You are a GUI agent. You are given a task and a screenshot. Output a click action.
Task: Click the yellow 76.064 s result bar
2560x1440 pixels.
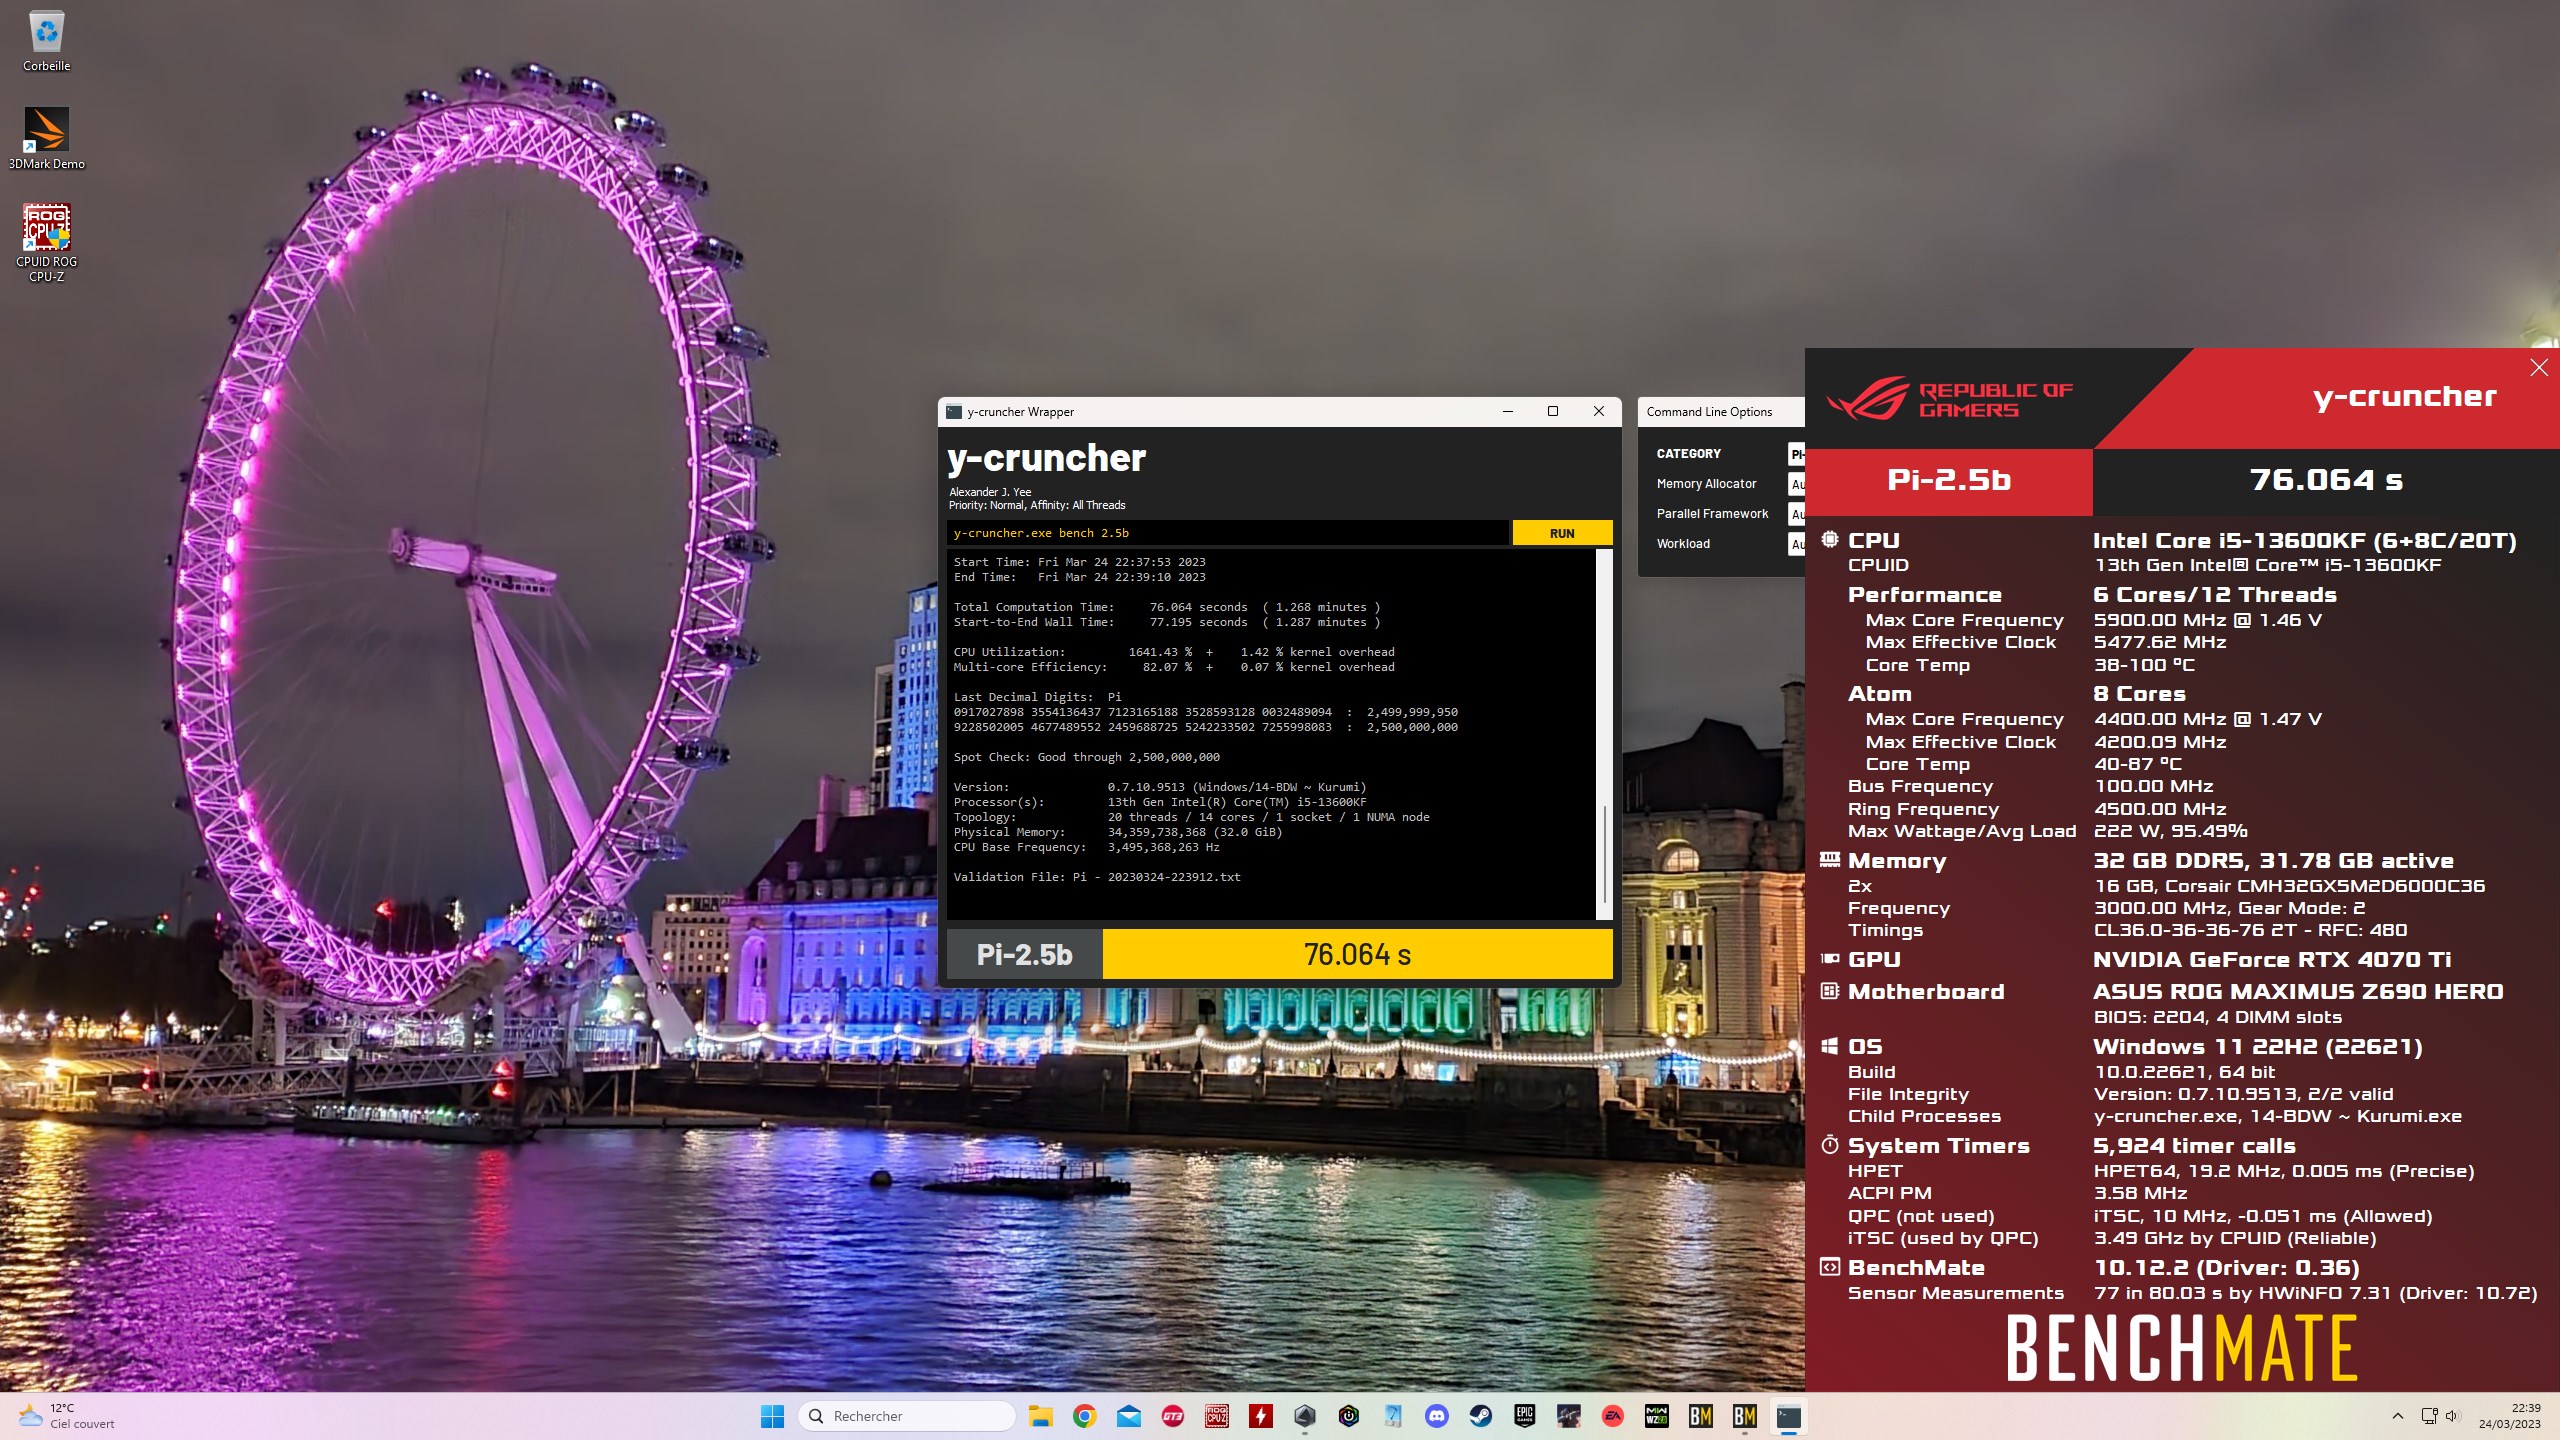pos(1357,954)
